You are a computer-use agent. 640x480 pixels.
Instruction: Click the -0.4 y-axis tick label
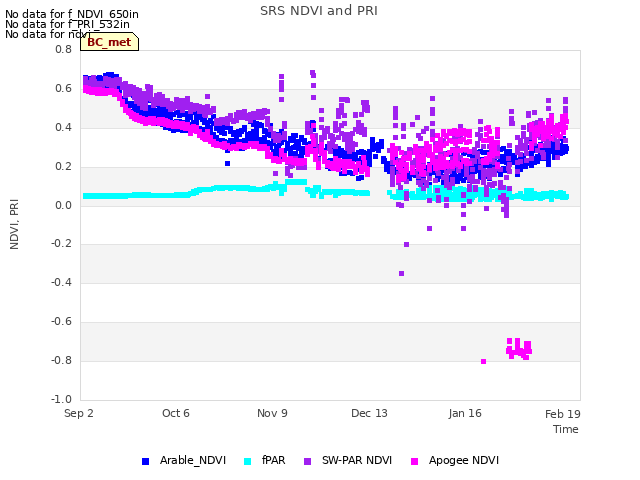(x=61, y=282)
